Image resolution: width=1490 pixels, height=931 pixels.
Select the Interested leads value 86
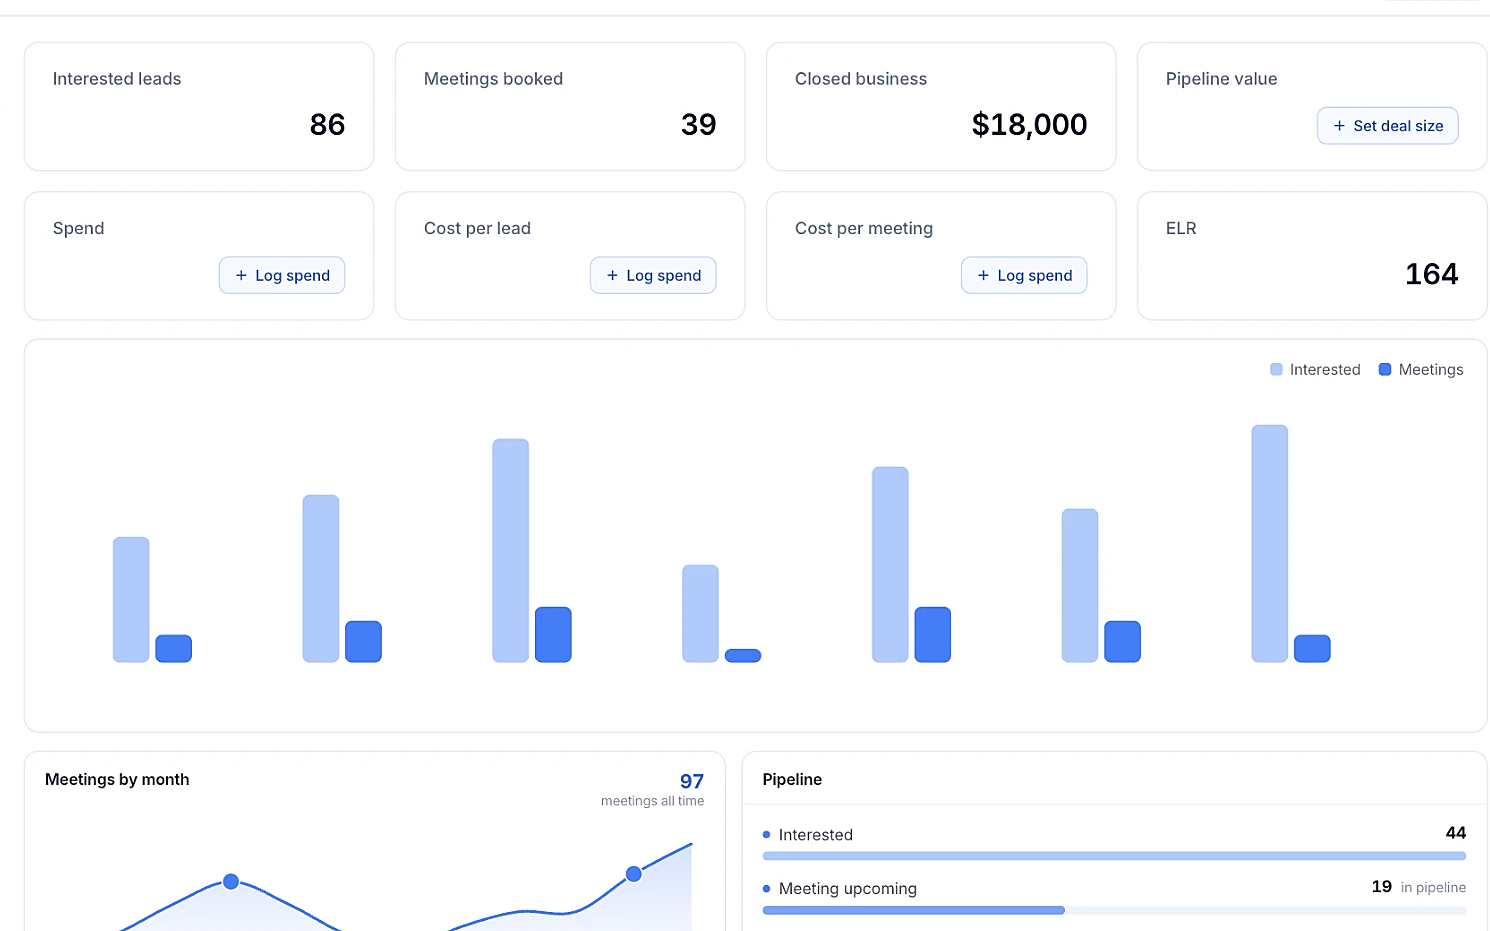point(327,124)
